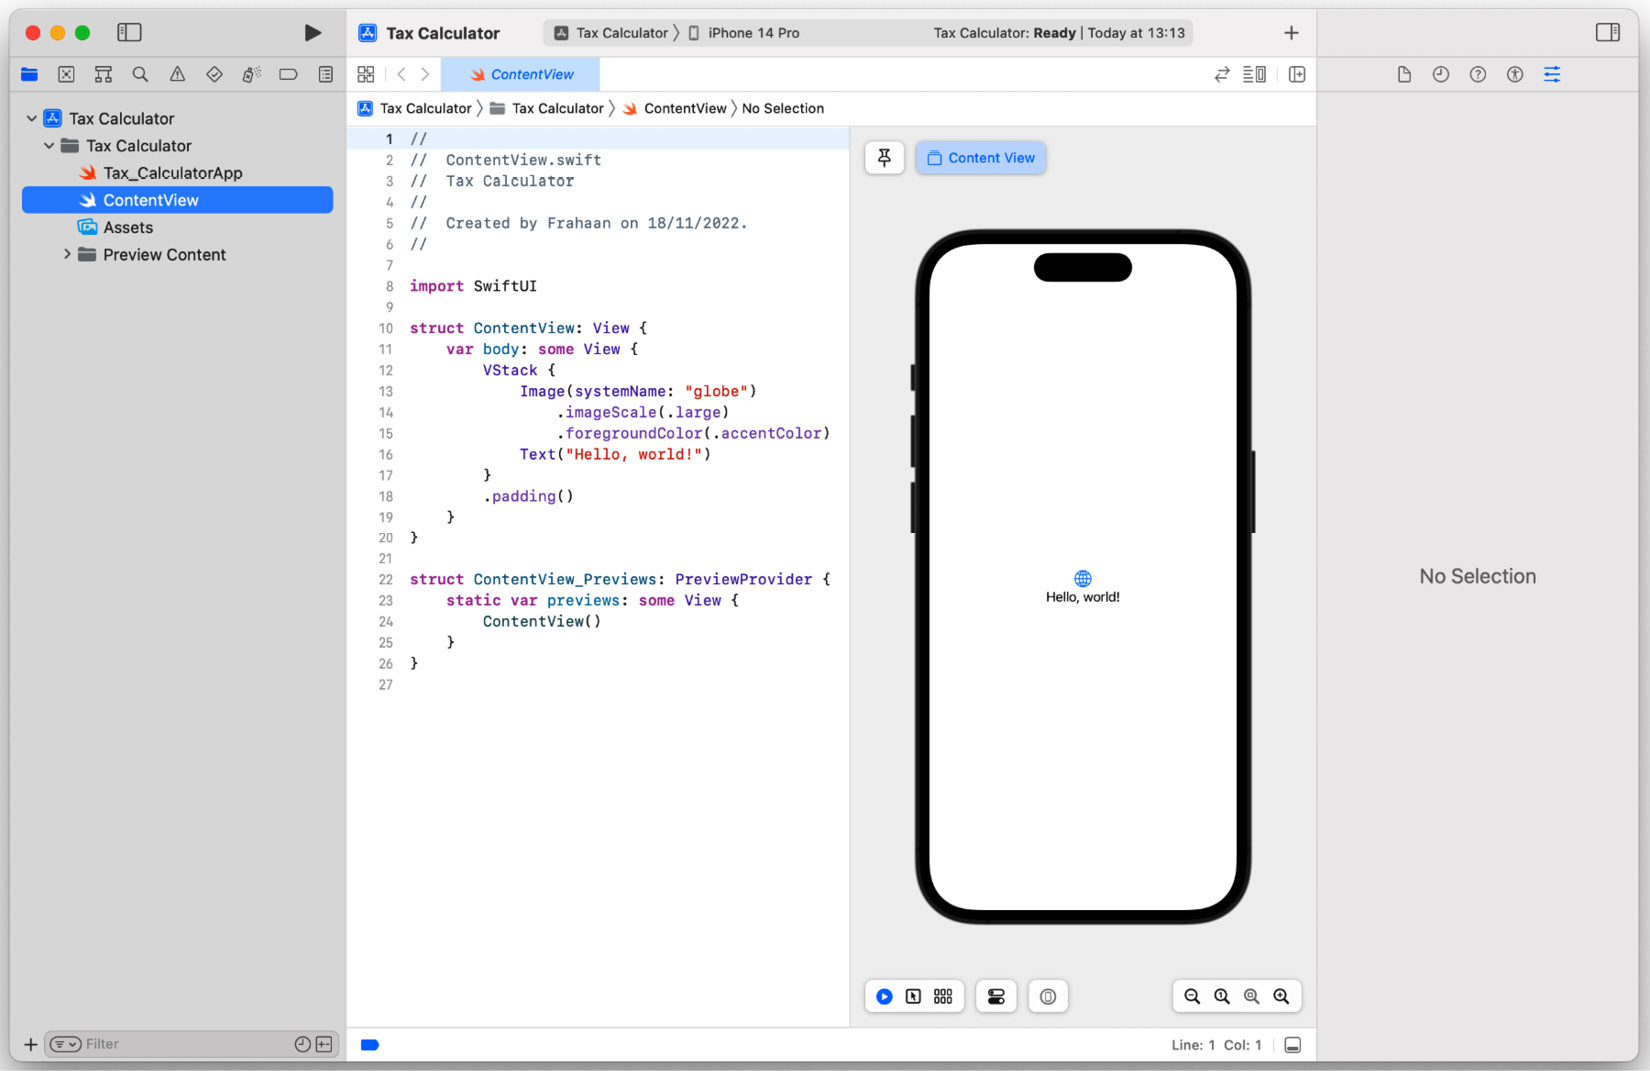Toggle the navigator sidebar
The height and width of the screenshot is (1071, 1650).
pyautogui.click(x=129, y=33)
